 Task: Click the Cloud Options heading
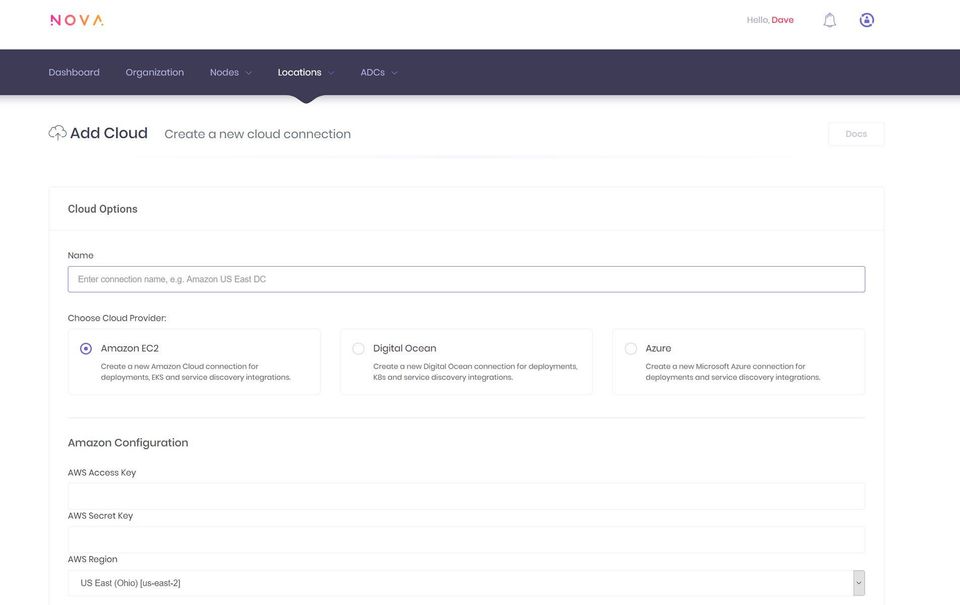click(x=102, y=209)
